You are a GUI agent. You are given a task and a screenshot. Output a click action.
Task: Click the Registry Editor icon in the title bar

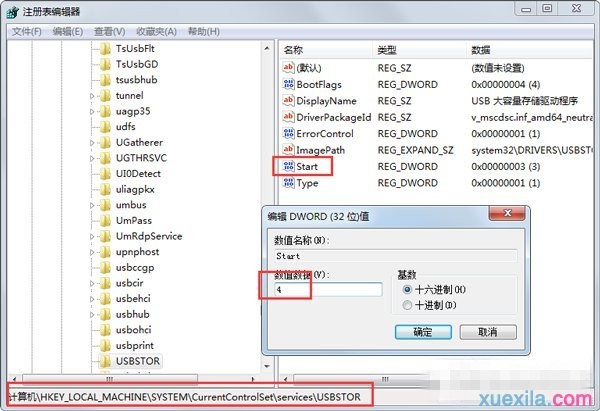click(13, 12)
